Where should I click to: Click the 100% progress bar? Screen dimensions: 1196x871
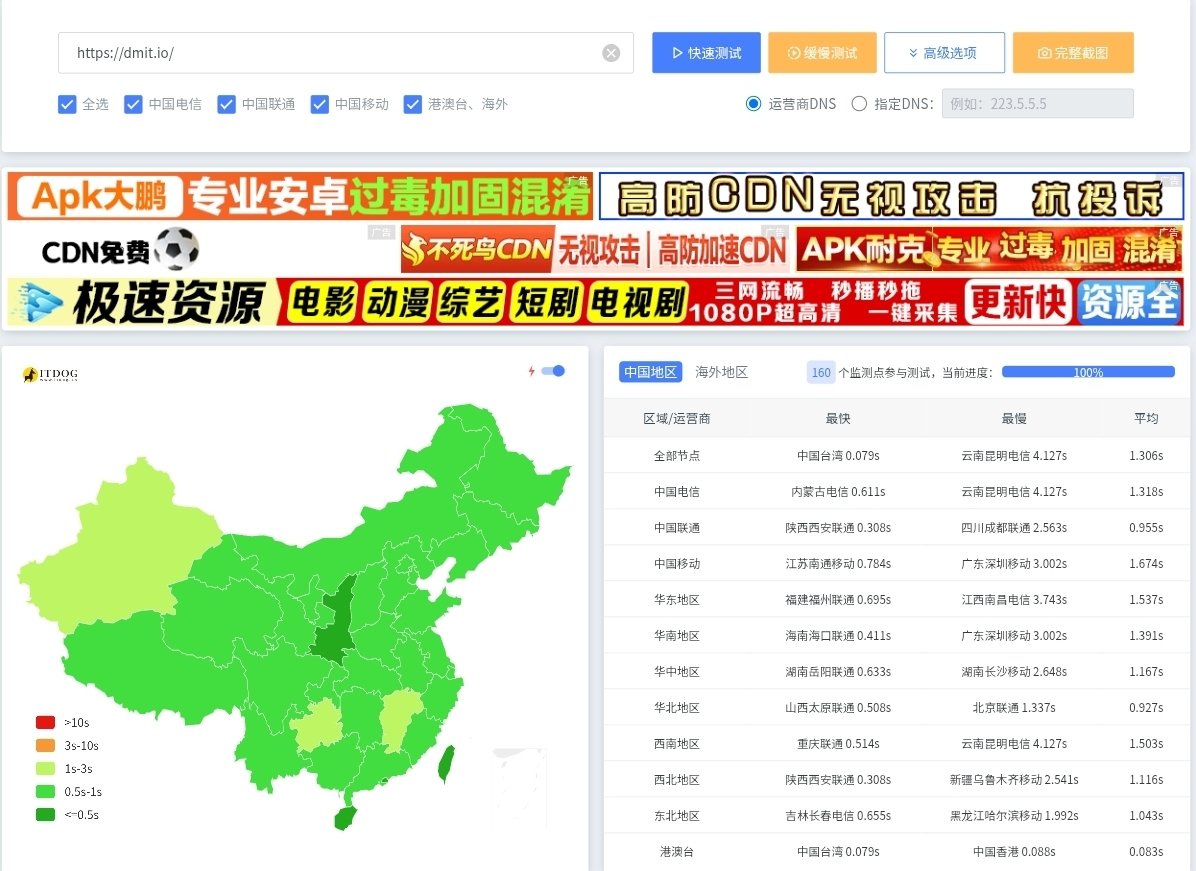(x=1088, y=372)
